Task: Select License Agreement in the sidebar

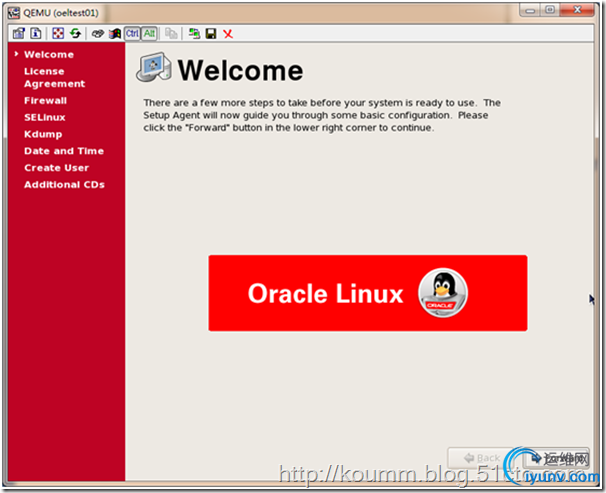Action: point(54,77)
